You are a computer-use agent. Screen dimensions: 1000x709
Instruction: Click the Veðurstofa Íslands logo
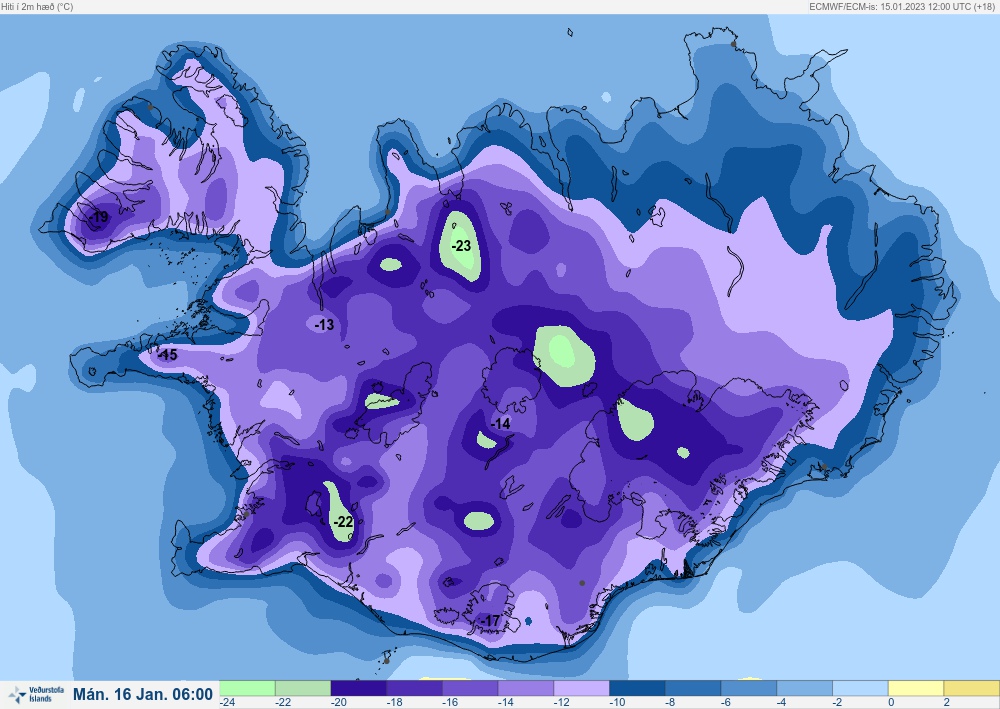[36, 694]
